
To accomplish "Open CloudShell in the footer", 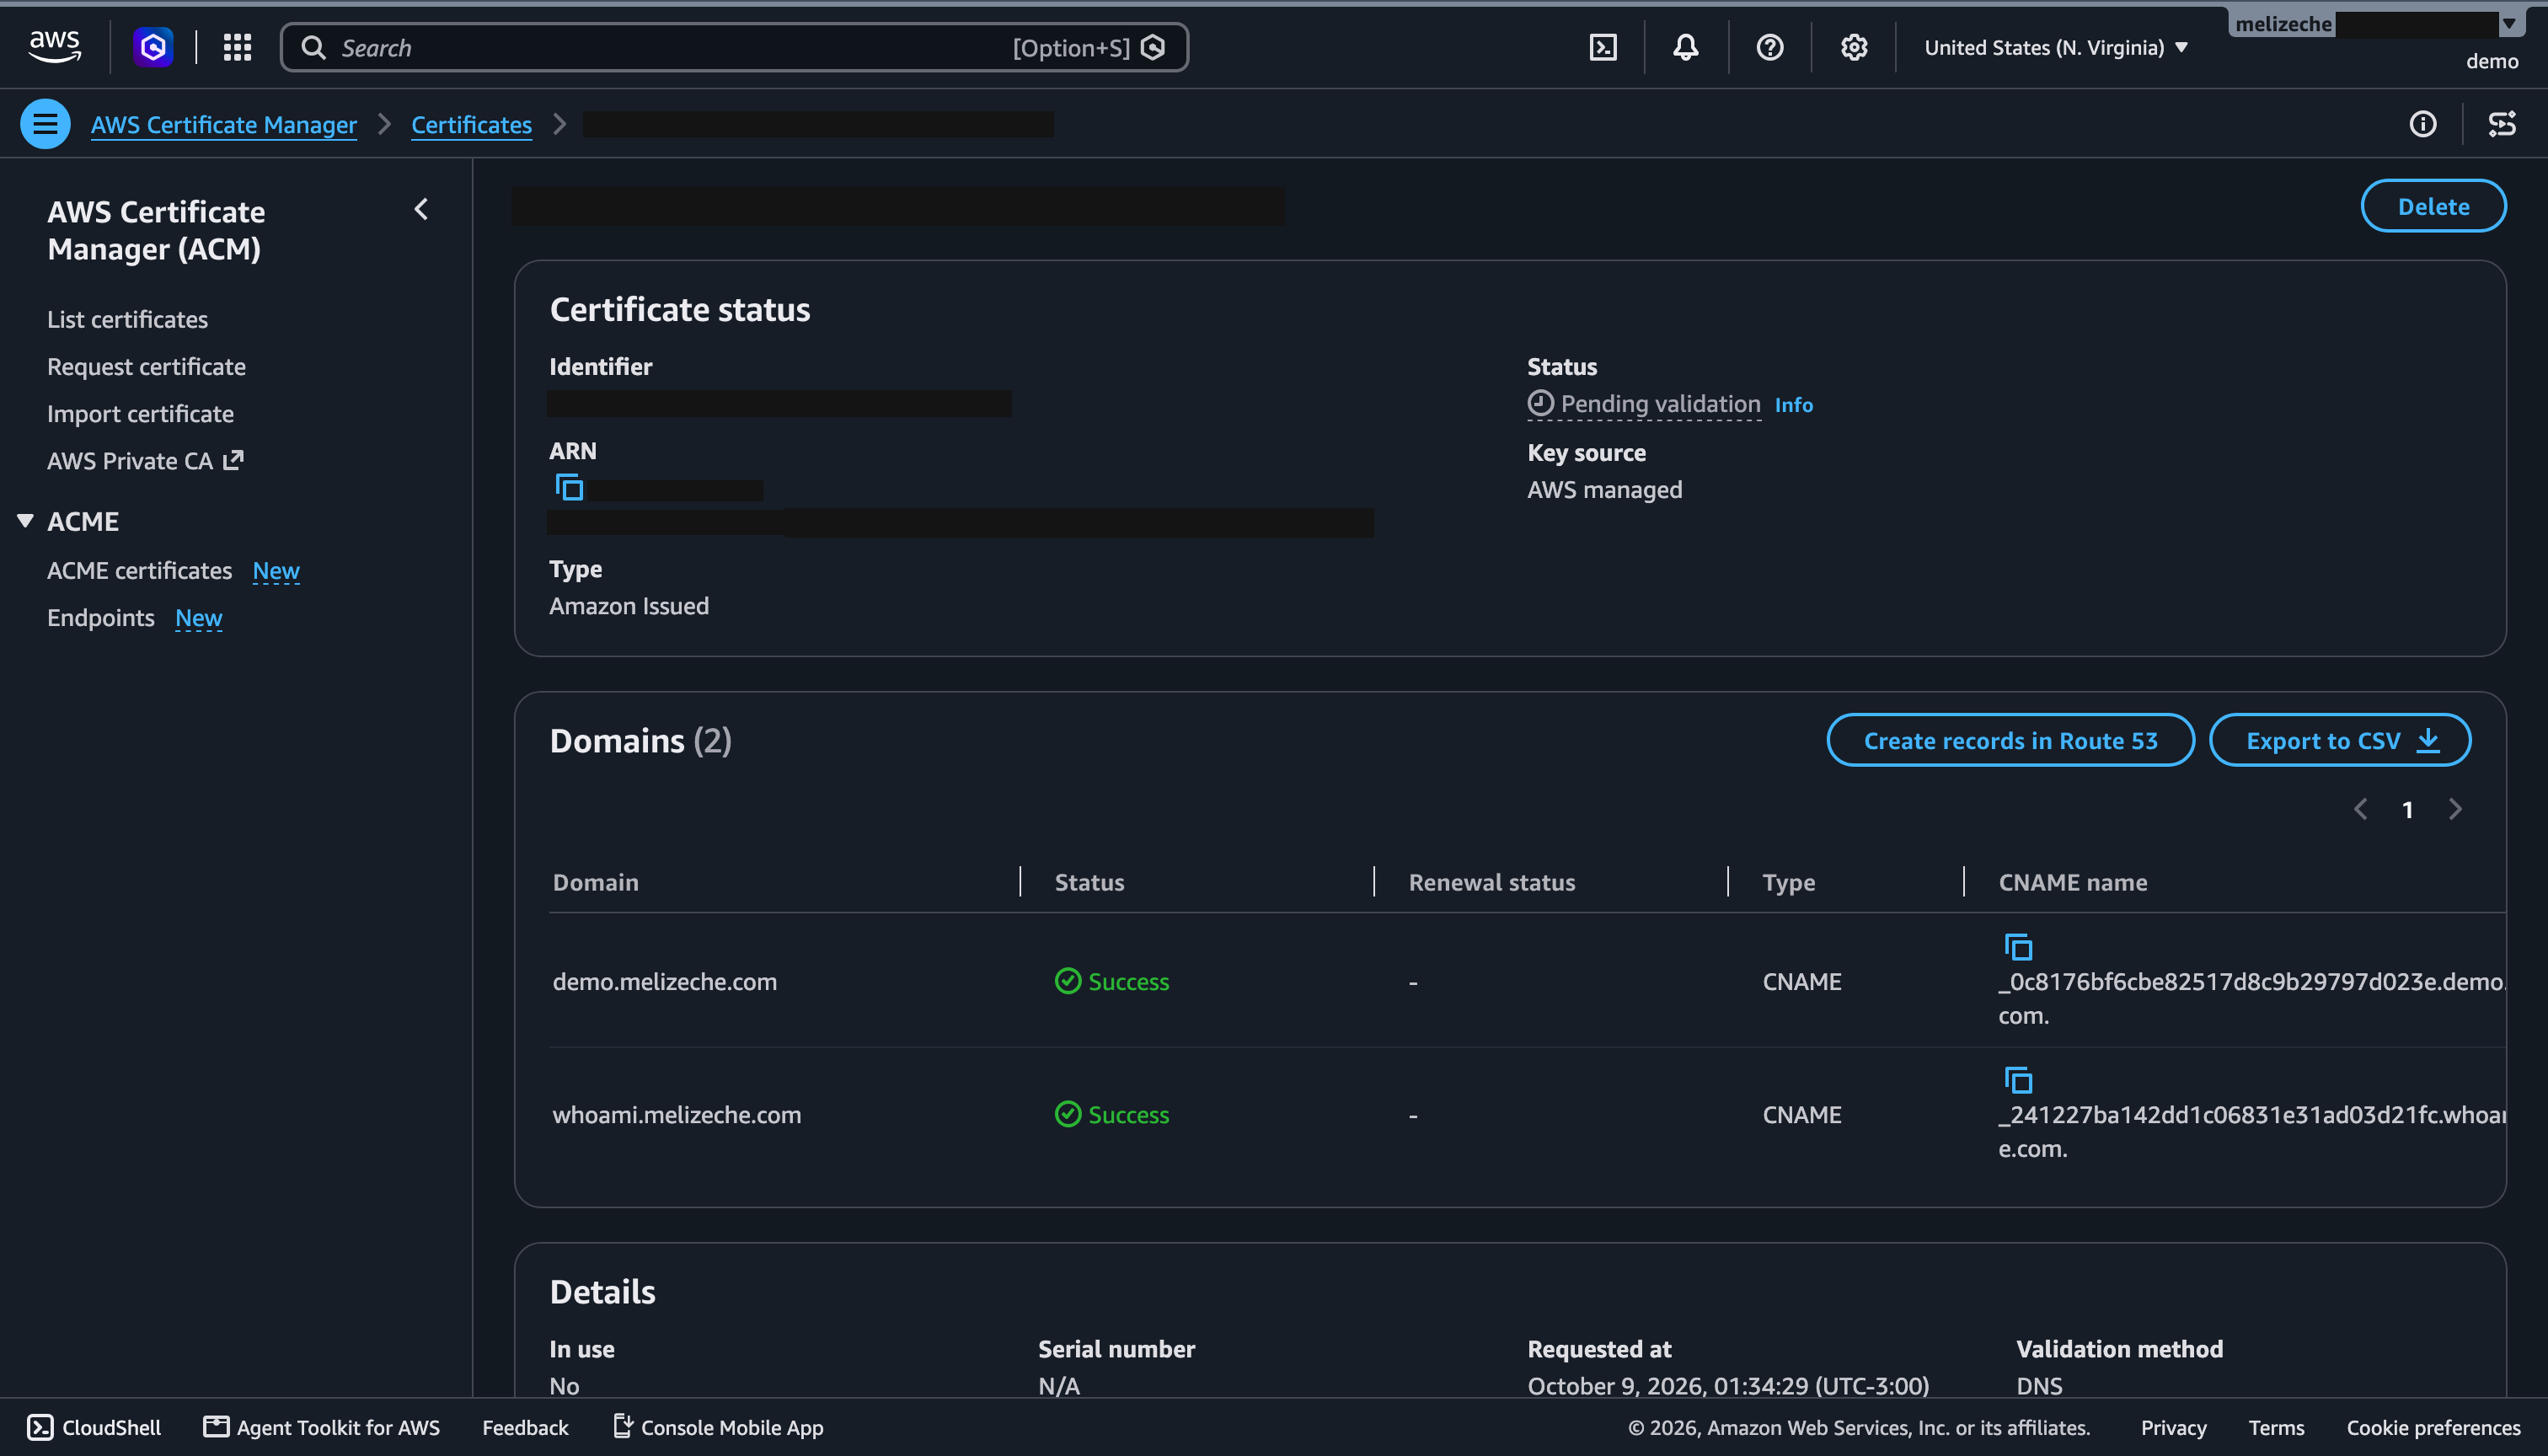I will [94, 1427].
